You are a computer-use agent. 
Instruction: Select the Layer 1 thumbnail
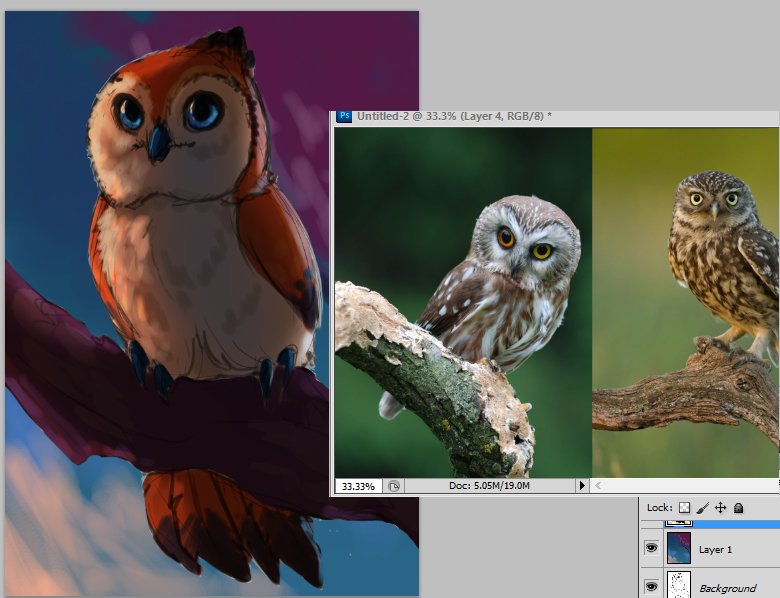(x=679, y=548)
